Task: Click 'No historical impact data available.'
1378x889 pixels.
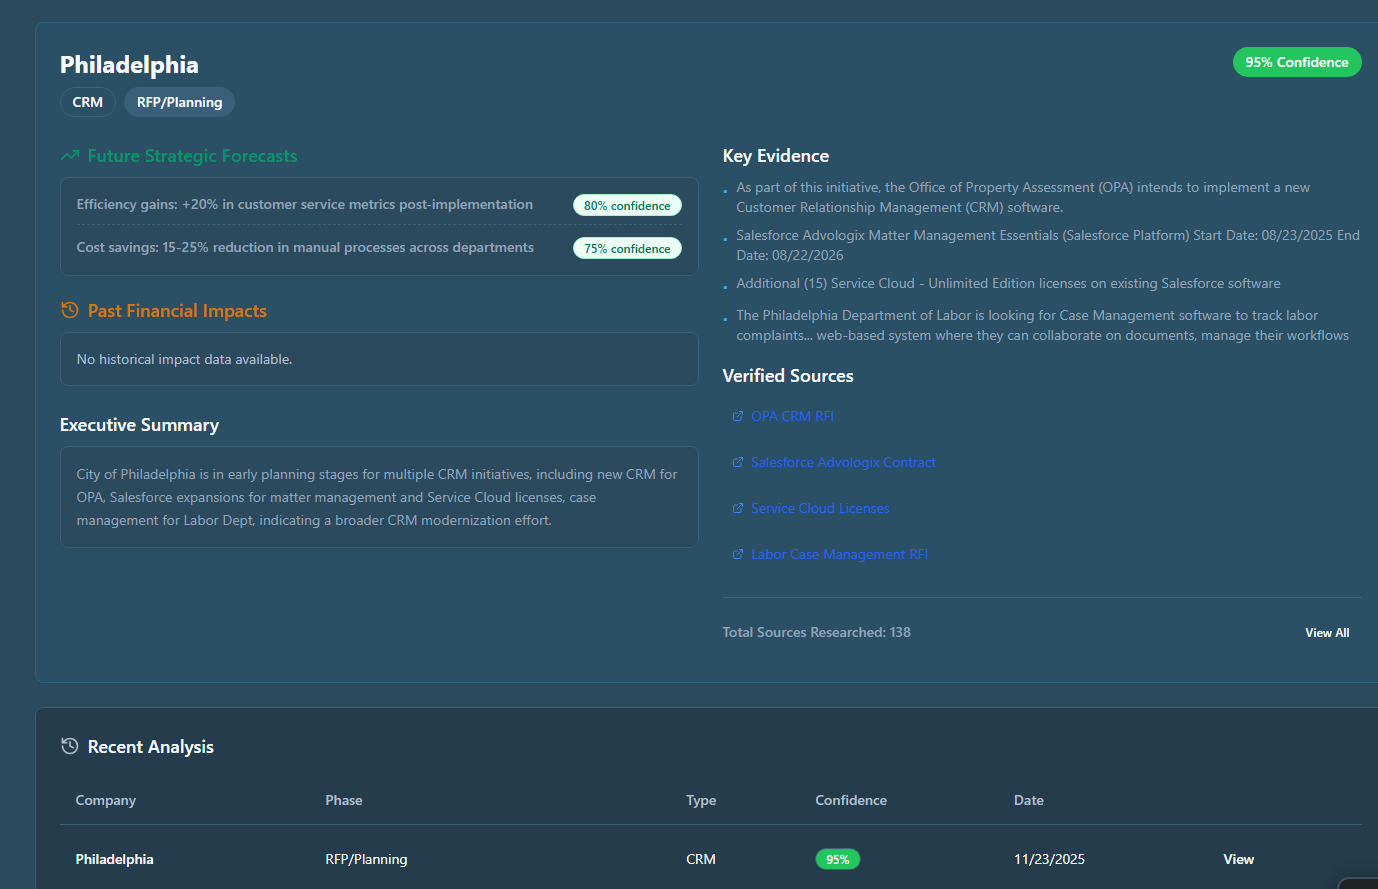Action: click(x=185, y=359)
